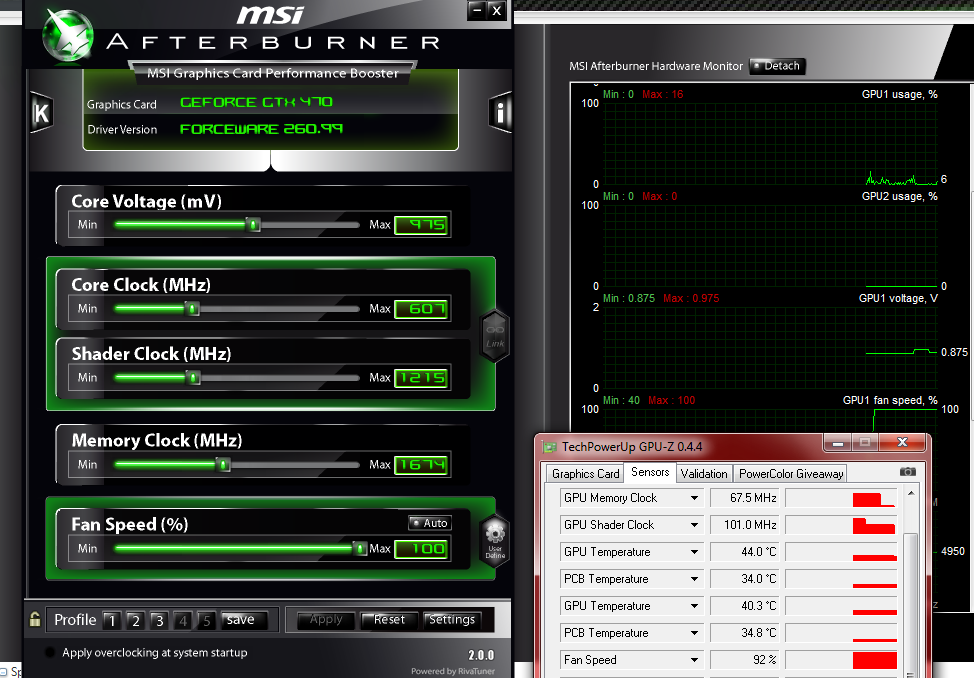The image size is (974, 678).
Task: Save the current profile settings
Action: pos(244,620)
